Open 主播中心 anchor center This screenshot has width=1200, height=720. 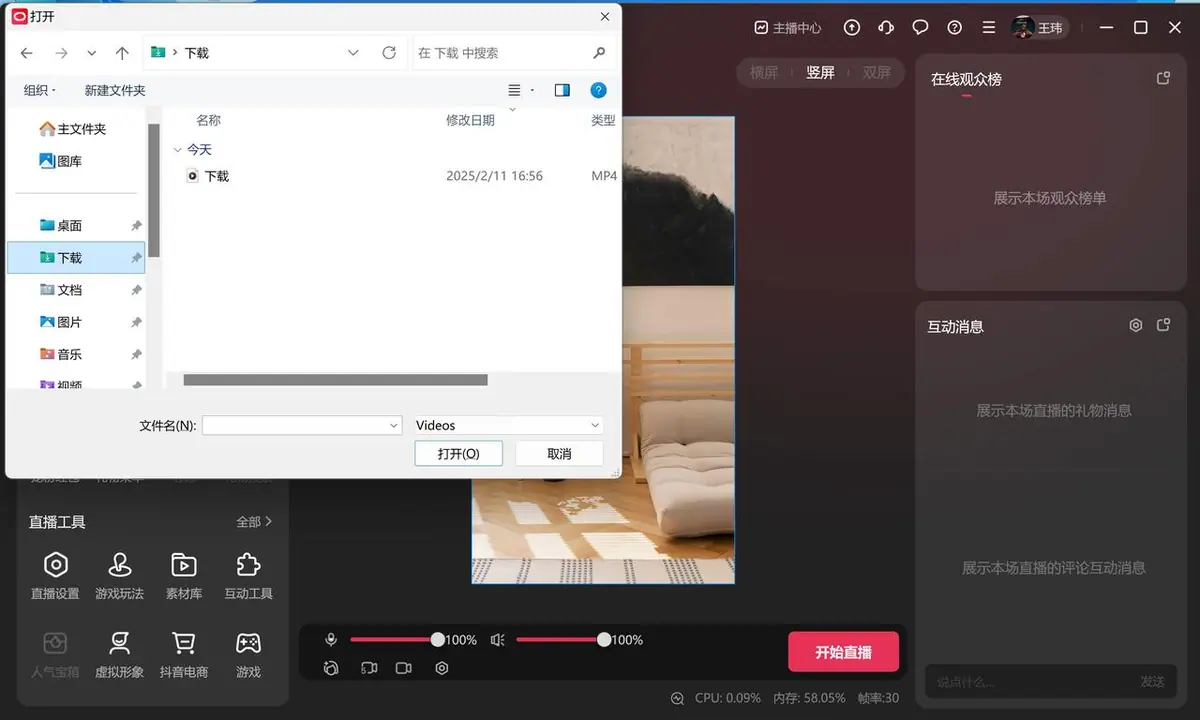click(x=788, y=28)
